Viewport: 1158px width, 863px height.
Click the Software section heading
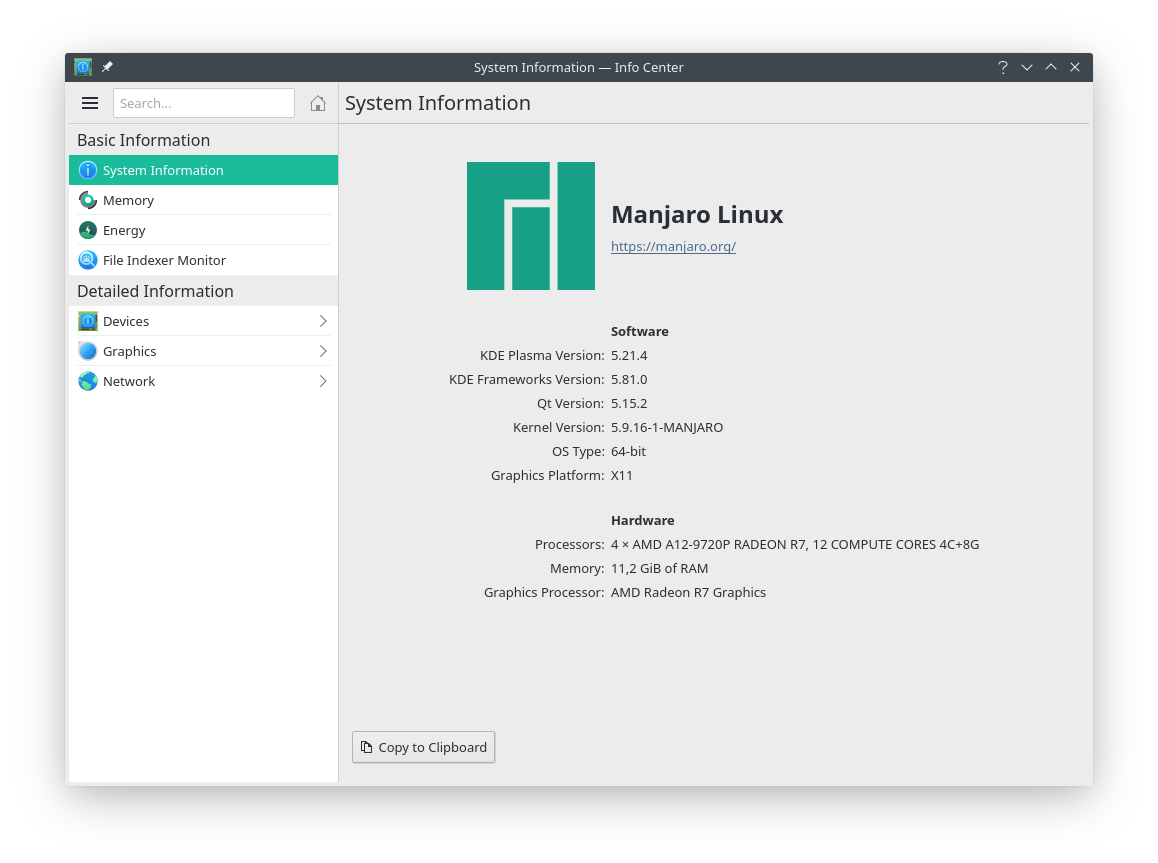(640, 331)
